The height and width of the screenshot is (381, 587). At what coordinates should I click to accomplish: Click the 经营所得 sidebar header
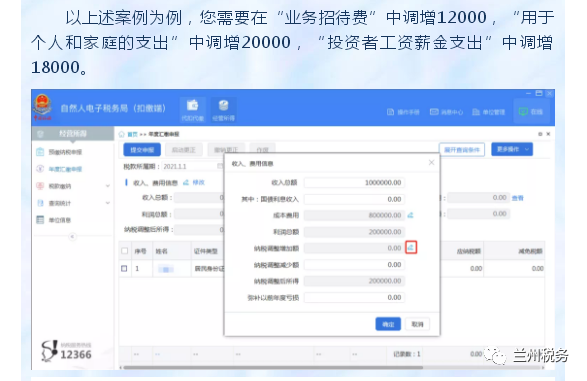pos(73,134)
